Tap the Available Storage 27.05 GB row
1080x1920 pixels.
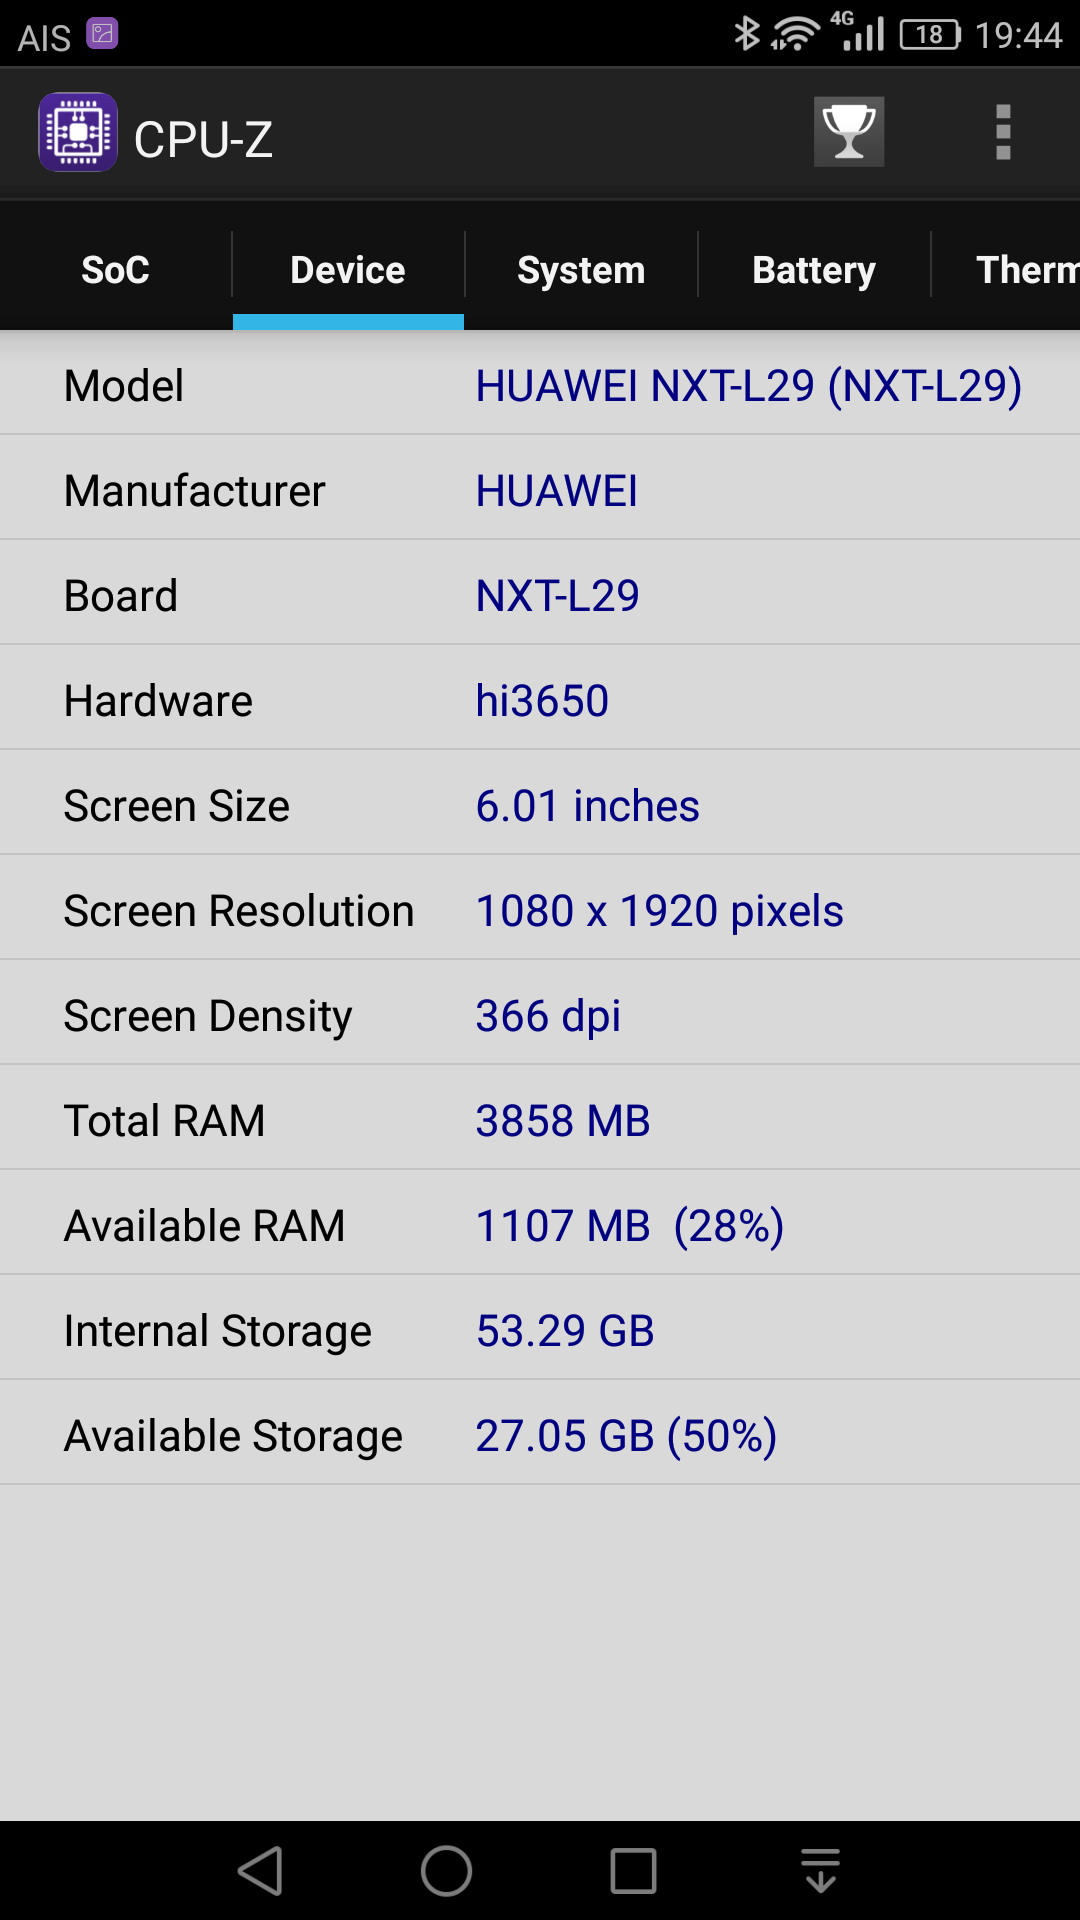pyautogui.click(x=540, y=1433)
